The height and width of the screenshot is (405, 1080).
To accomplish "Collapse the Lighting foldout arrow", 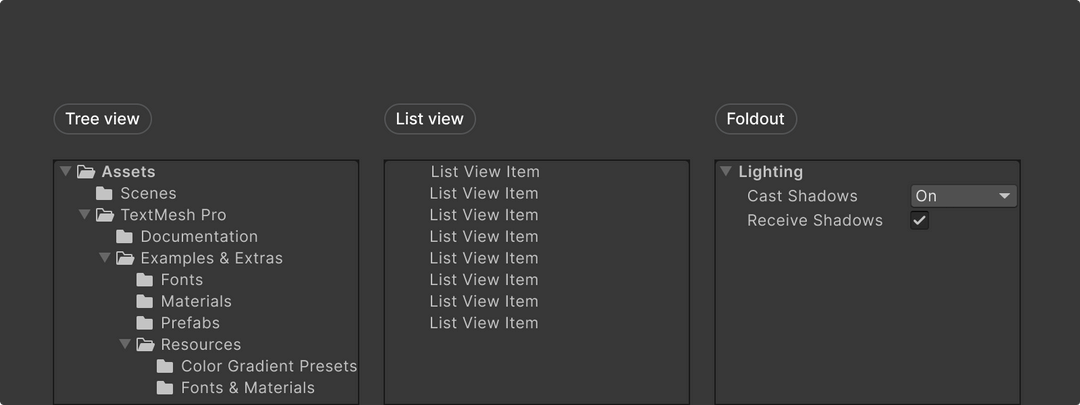I will tap(726, 172).
